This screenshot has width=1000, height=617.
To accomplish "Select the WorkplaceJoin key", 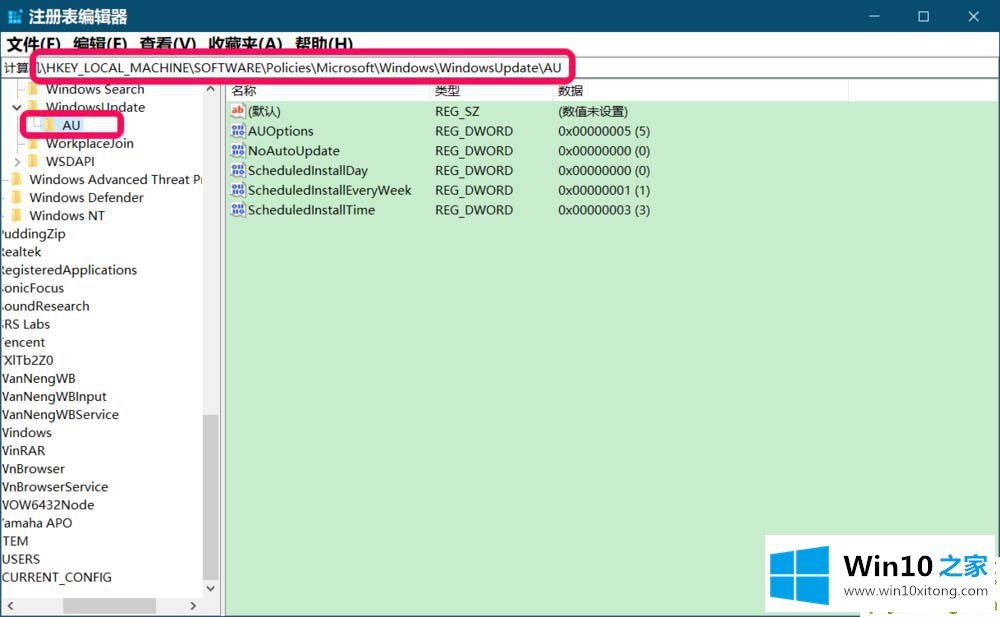I will coord(90,144).
